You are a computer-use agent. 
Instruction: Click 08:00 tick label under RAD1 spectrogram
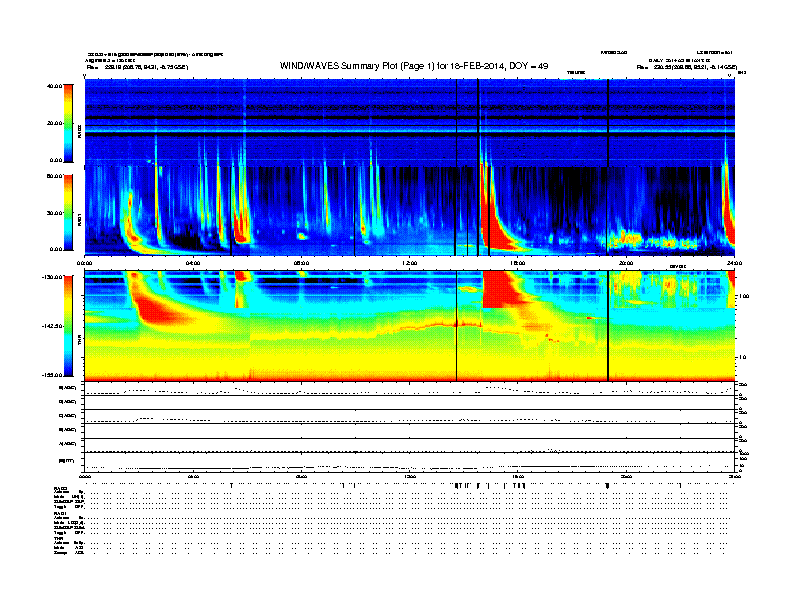tap(301, 263)
